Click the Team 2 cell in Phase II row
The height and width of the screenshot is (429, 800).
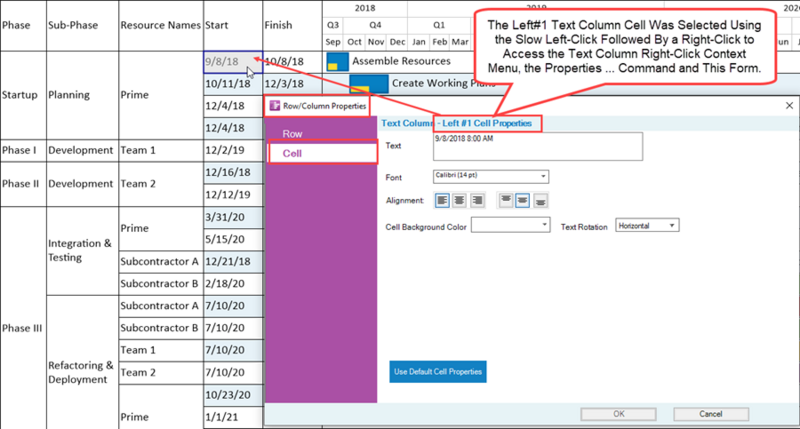pos(161,184)
